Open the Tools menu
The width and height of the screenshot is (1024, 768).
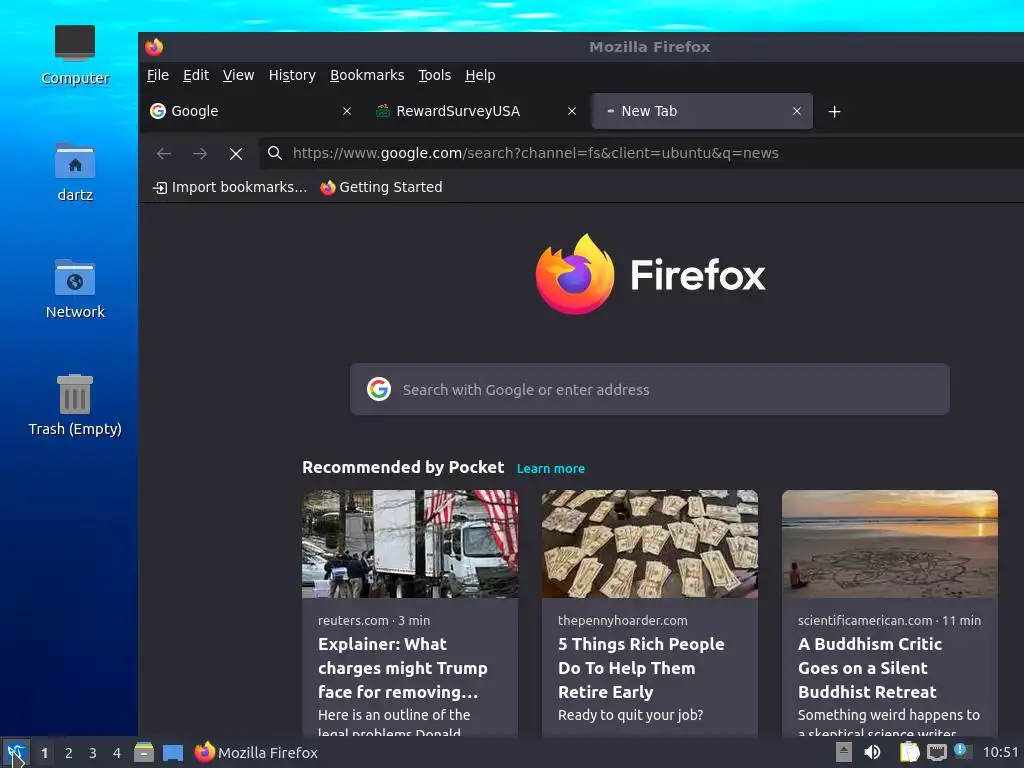point(435,75)
